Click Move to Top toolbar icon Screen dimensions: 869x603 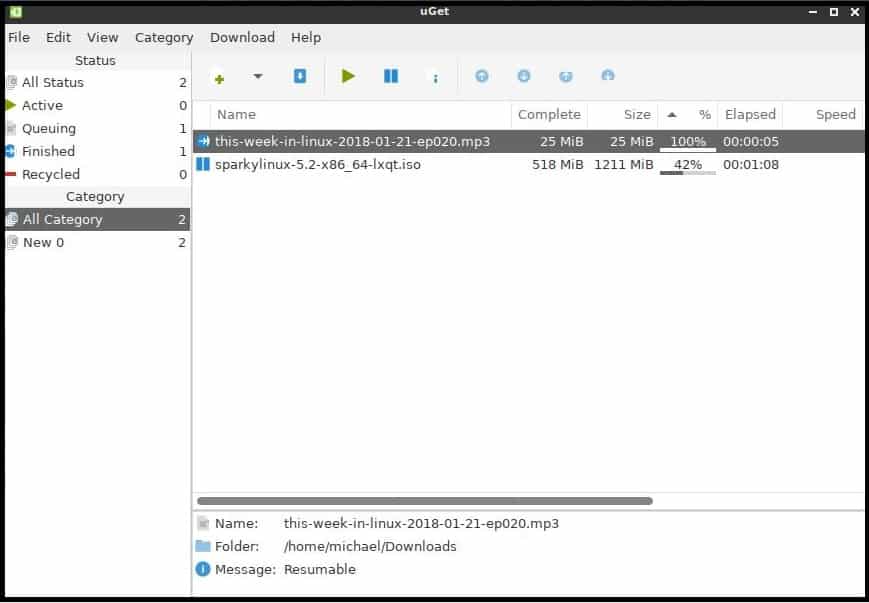(x=565, y=76)
